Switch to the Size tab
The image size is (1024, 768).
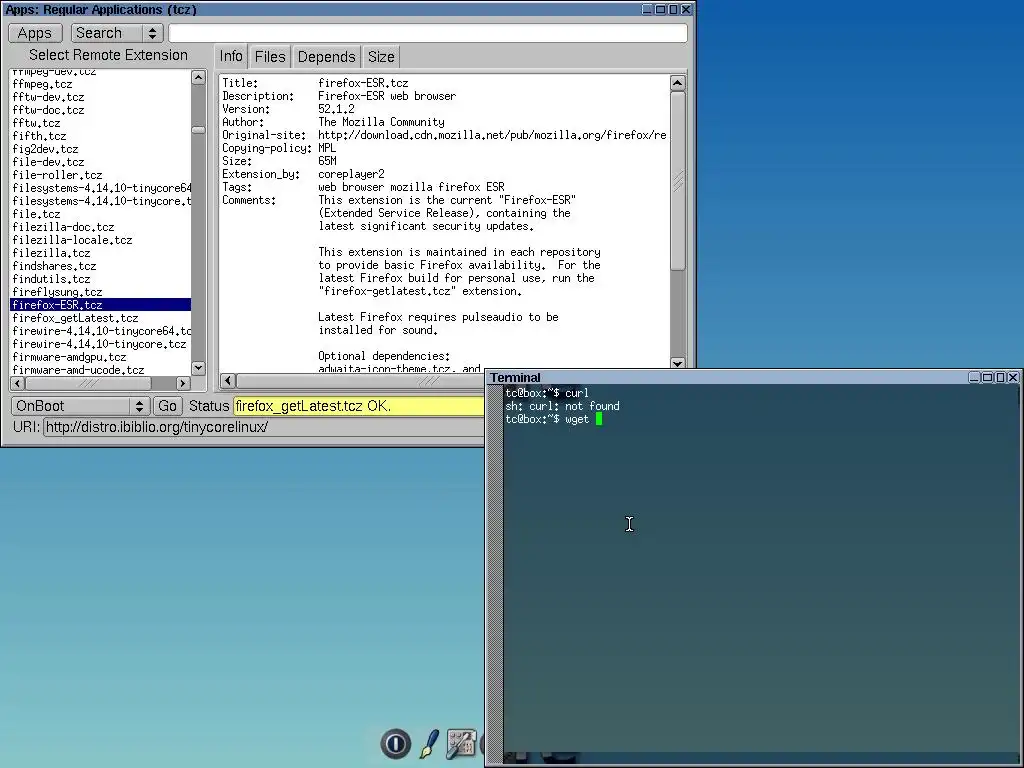point(381,57)
